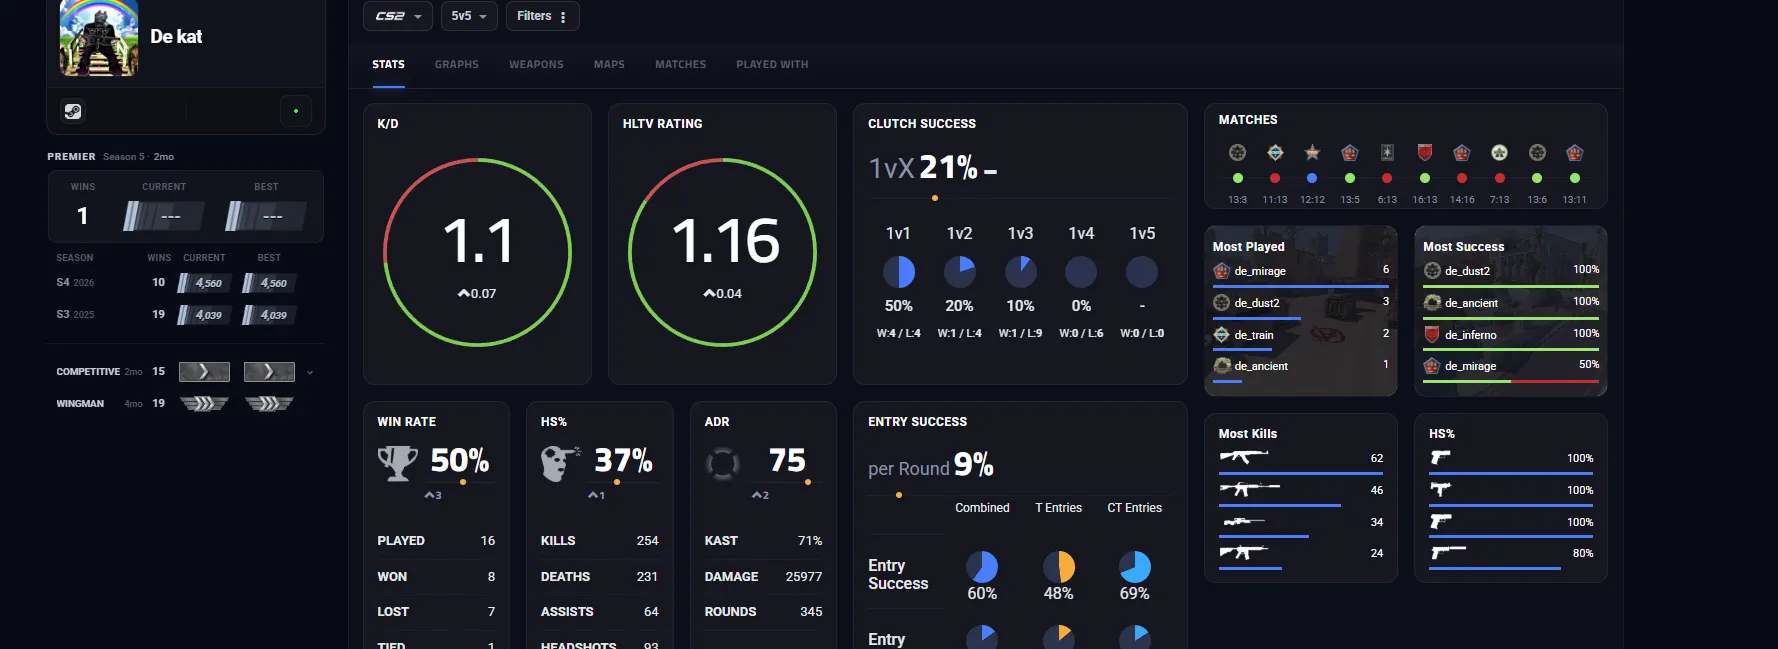
Task: Go to the Matches tab
Action: (x=680, y=64)
